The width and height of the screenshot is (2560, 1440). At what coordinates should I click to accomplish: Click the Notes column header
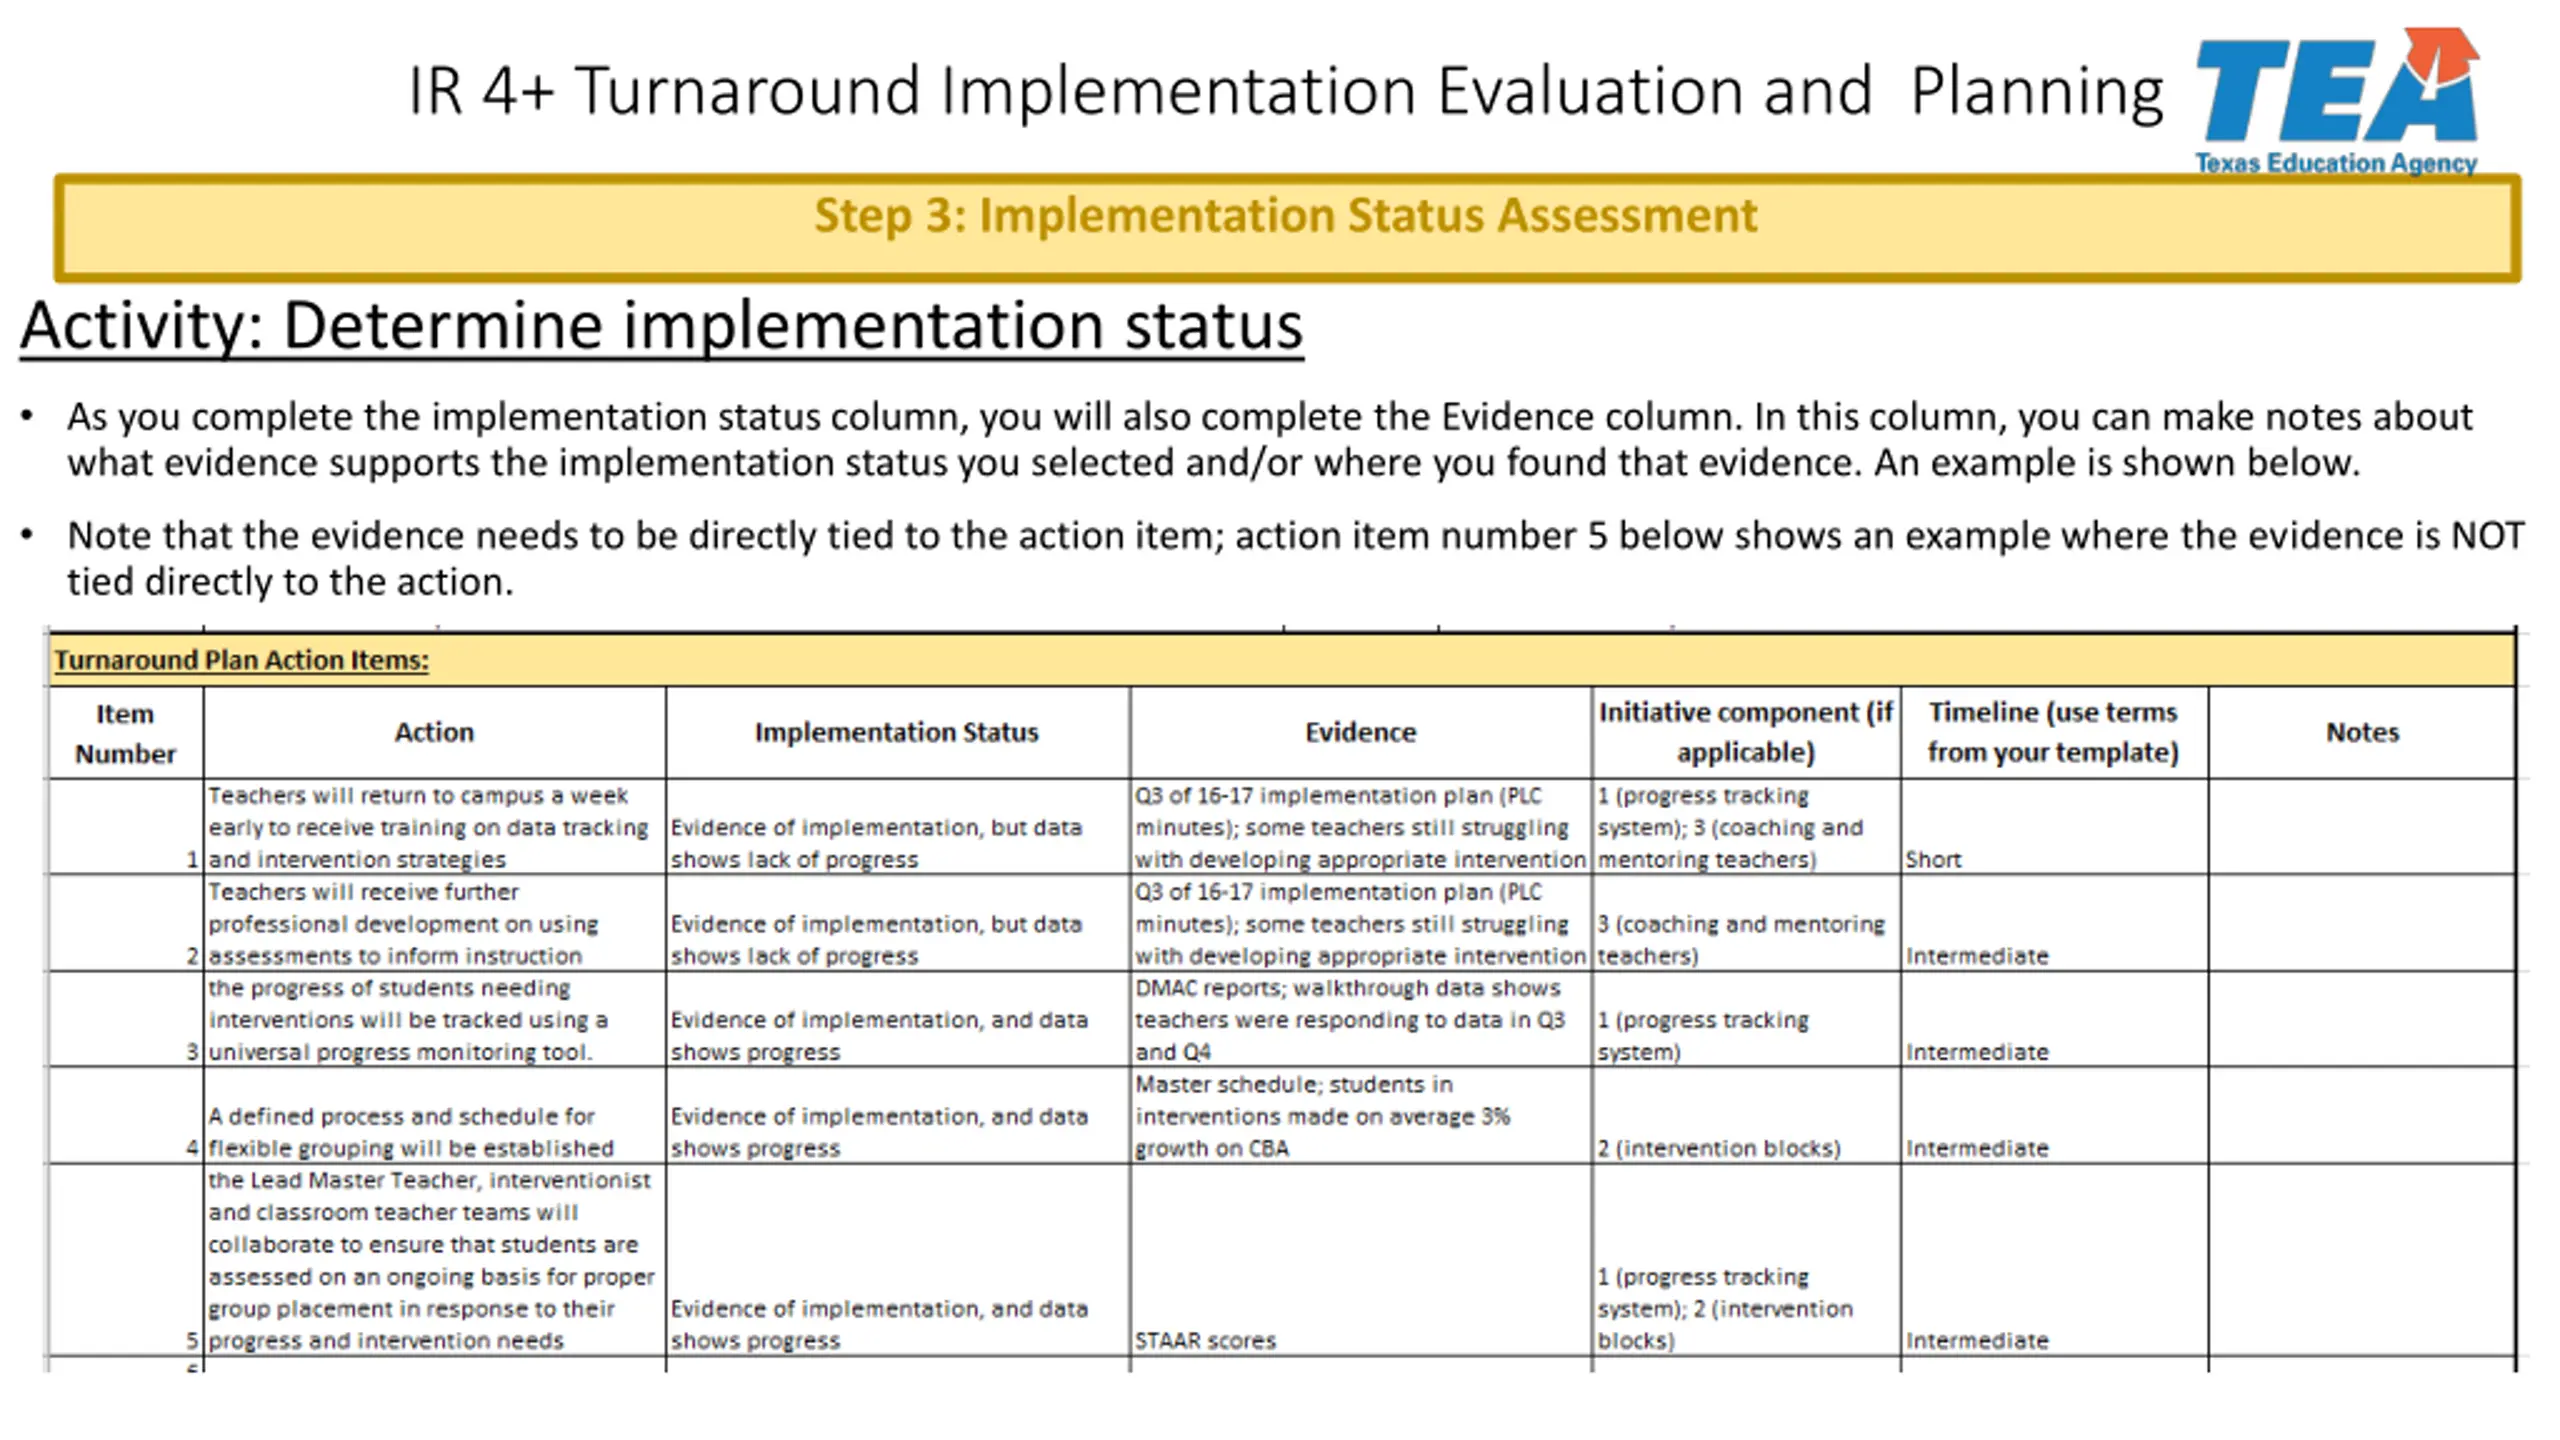tap(2362, 733)
